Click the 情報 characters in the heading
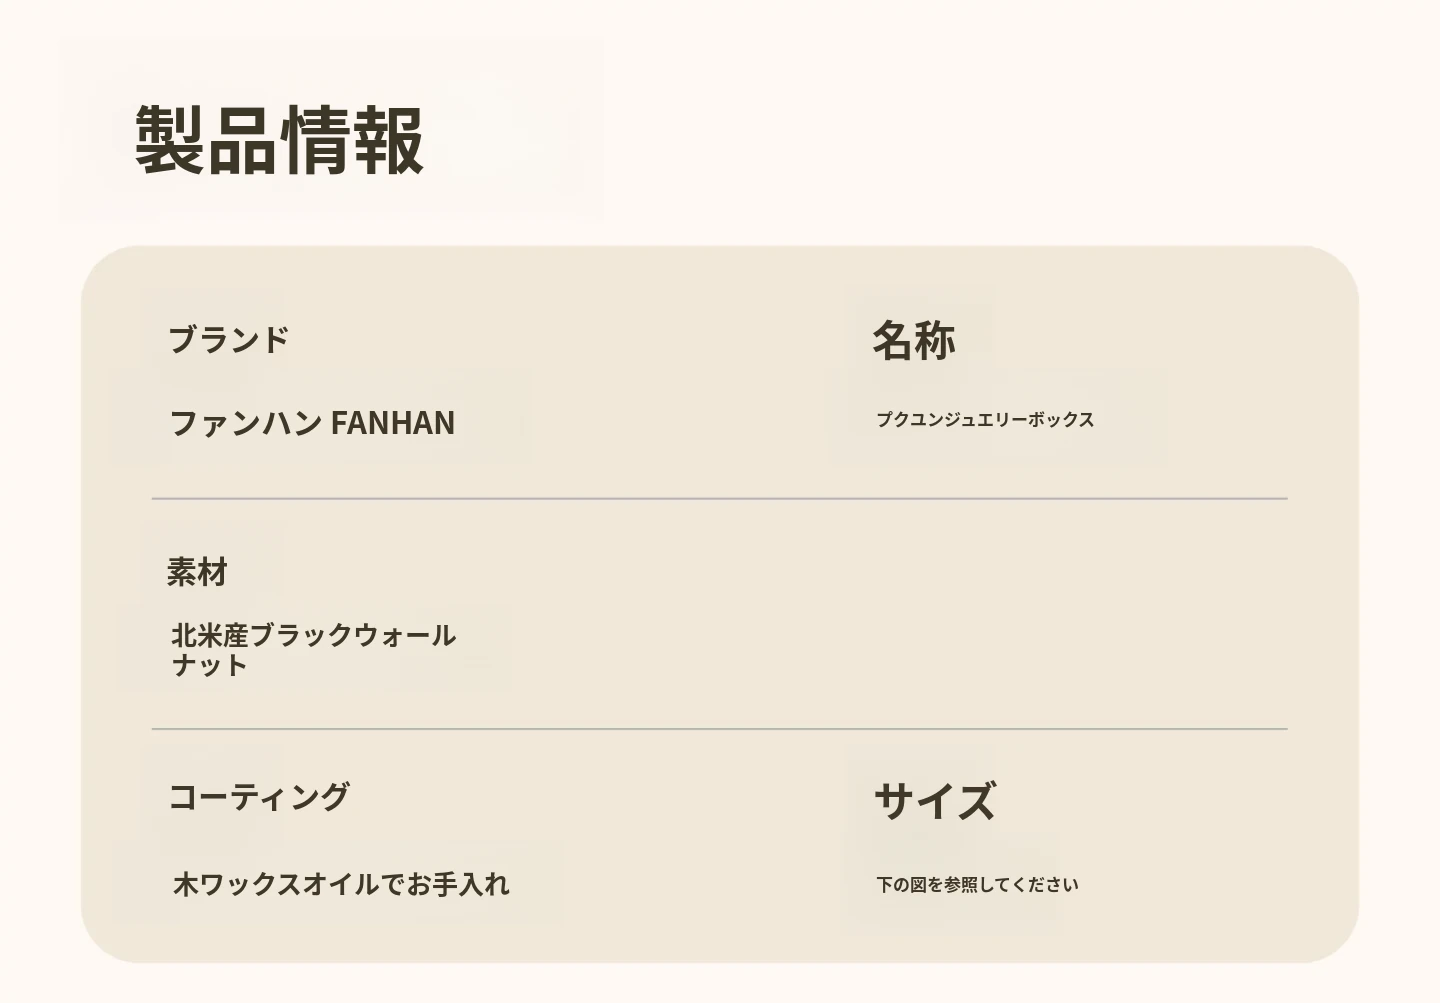Image resolution: width=1440 pixels, height=1003 pixels. tap(353, 140)
